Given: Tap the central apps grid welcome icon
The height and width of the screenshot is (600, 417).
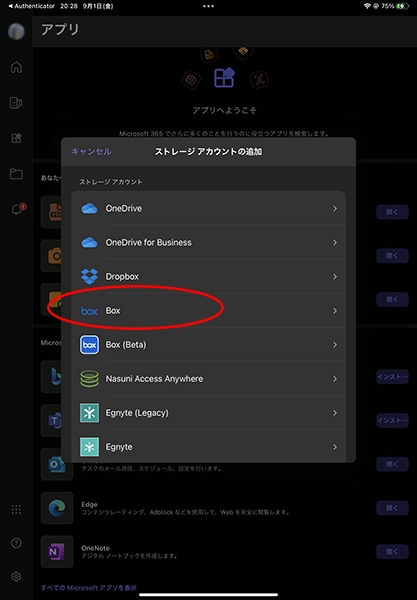Looking at the screenshot, I should coord(224,78).
